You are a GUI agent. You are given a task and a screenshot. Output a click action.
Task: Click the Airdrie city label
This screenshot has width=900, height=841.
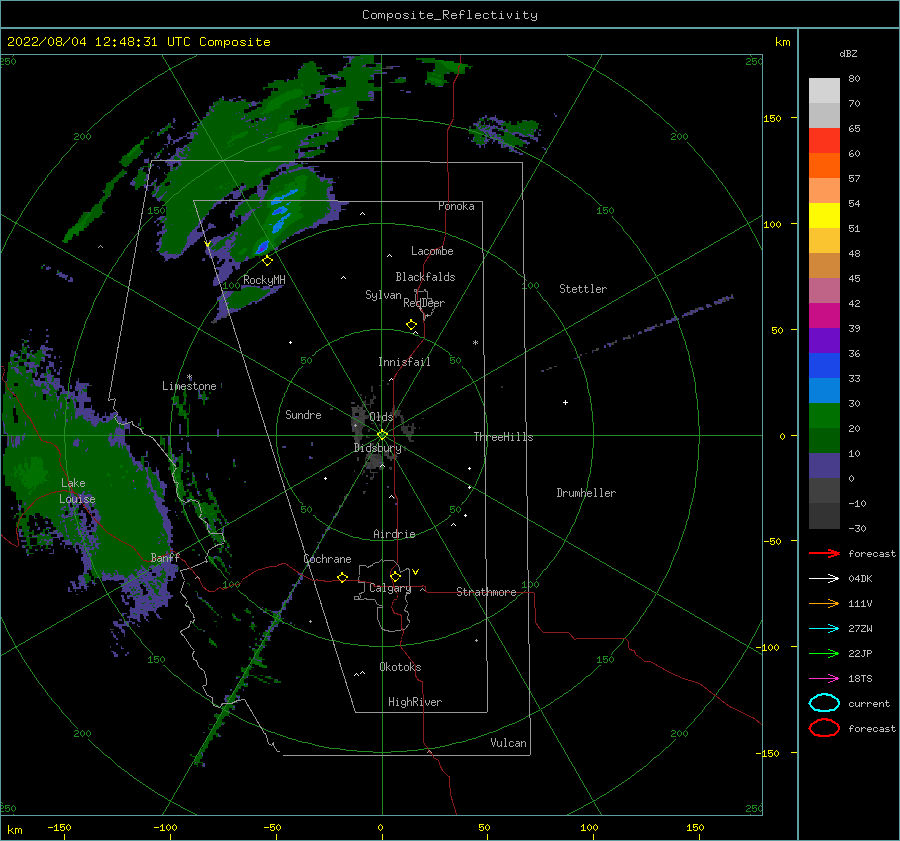point(394,534)
